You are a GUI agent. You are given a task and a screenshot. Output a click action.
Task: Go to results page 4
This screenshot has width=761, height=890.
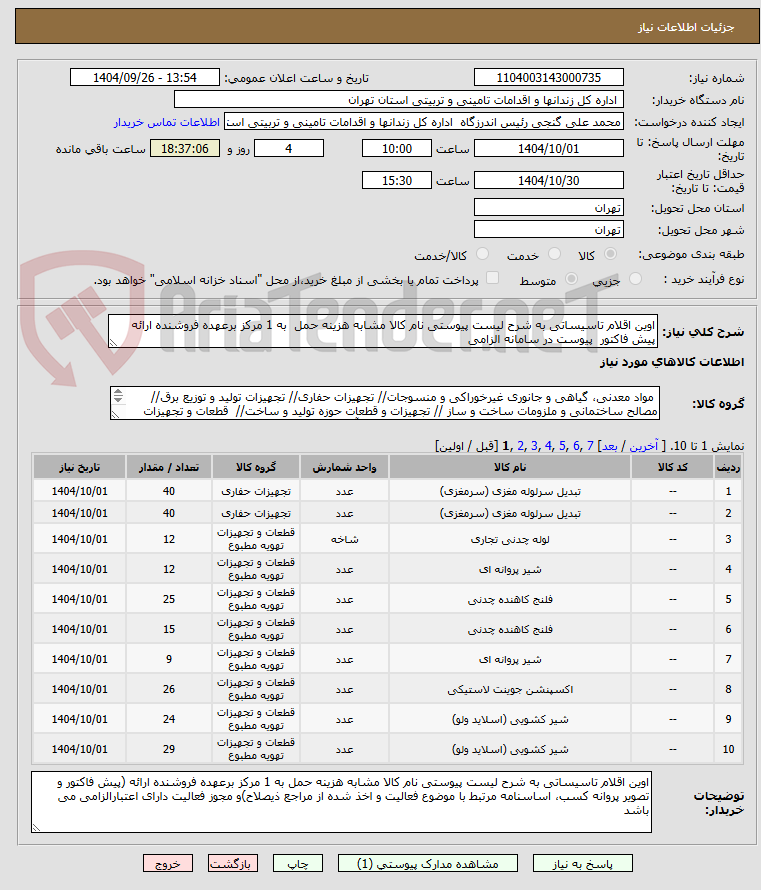(x=548, y=446)
